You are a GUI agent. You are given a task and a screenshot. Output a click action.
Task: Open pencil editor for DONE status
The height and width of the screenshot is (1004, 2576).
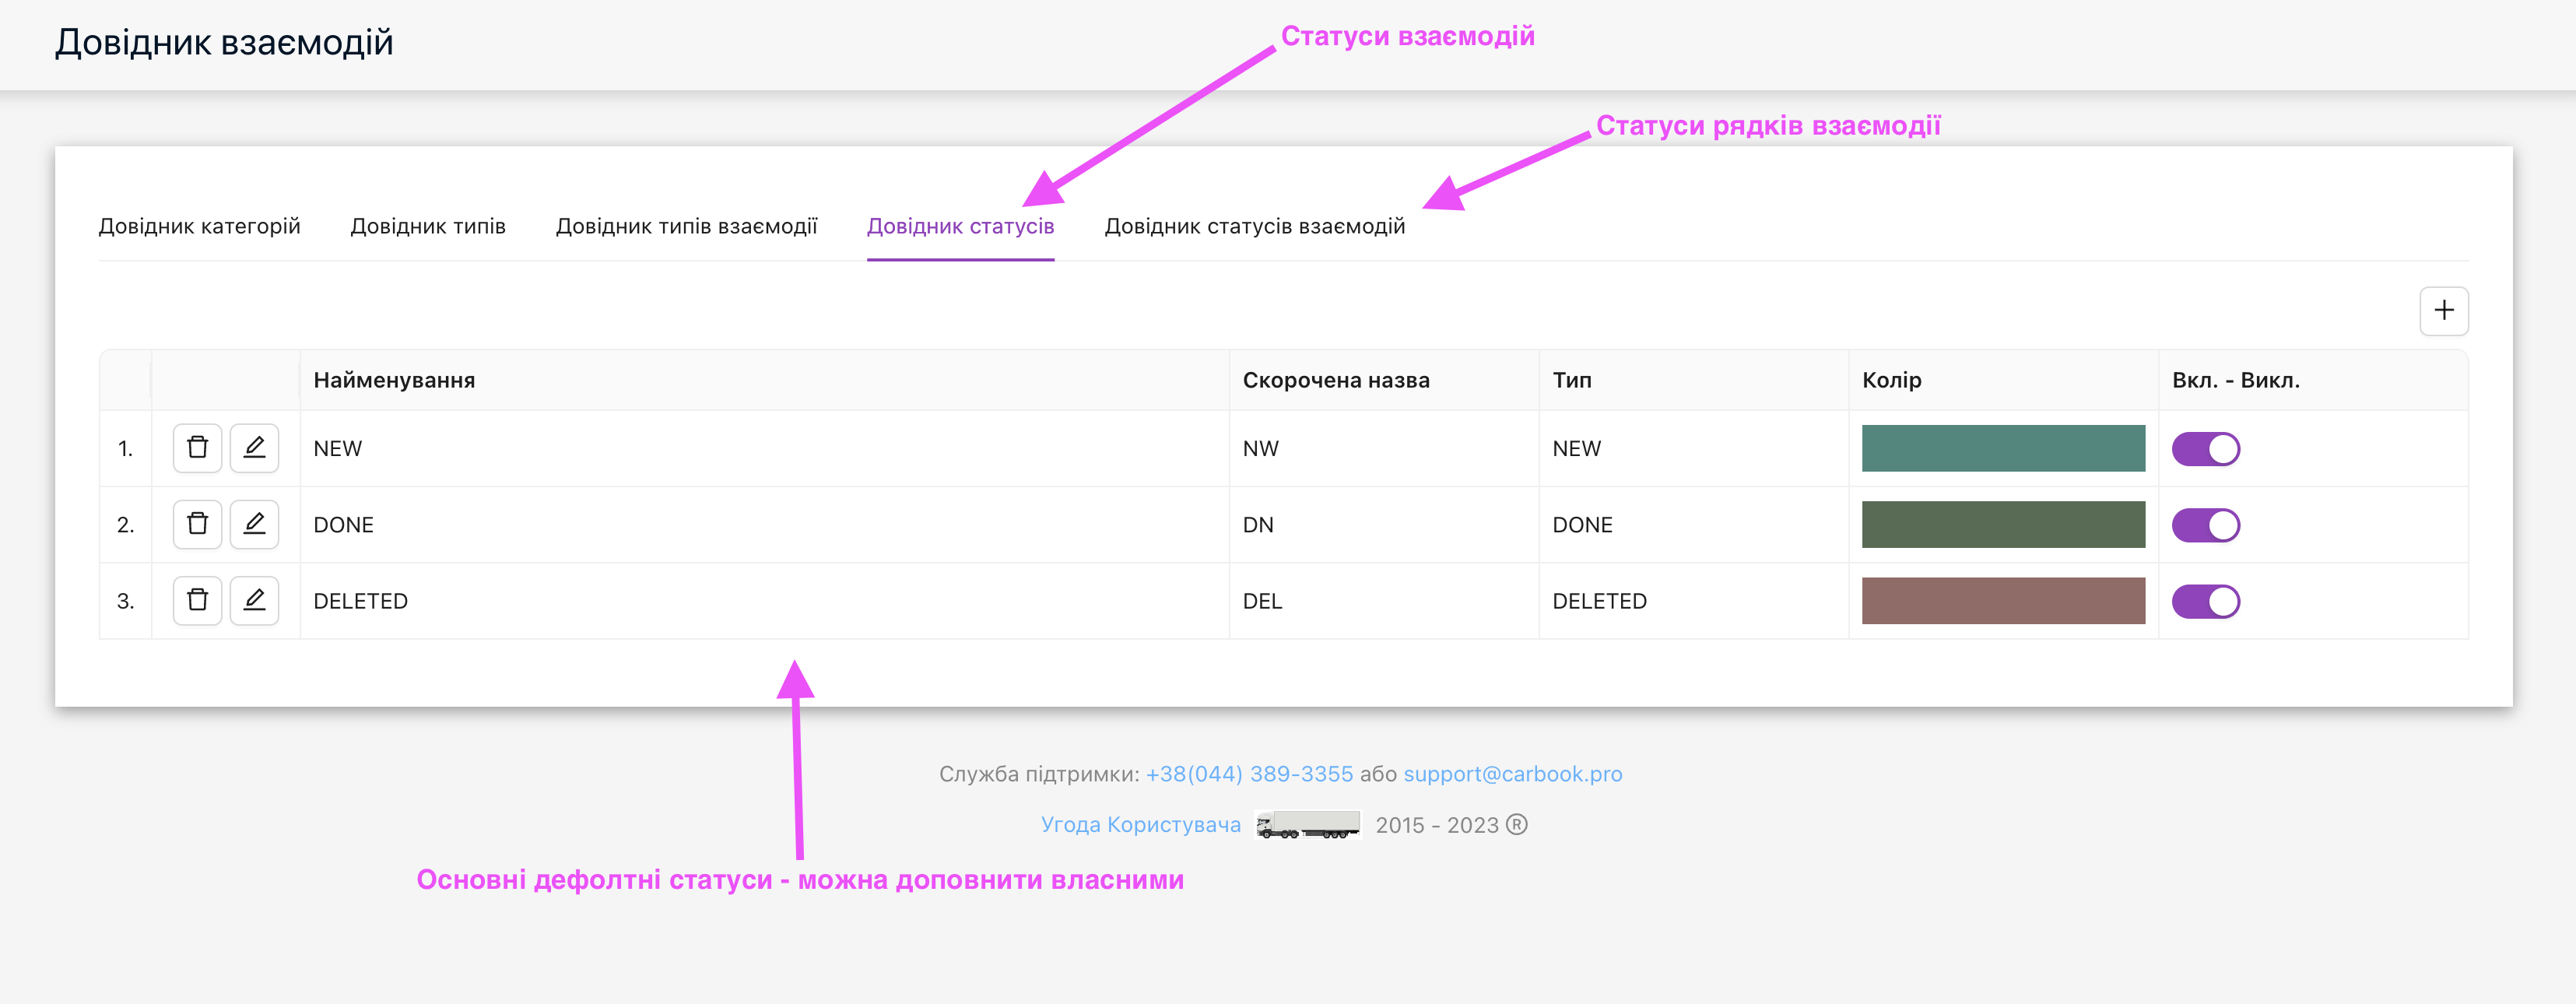(x=254, y=523)
